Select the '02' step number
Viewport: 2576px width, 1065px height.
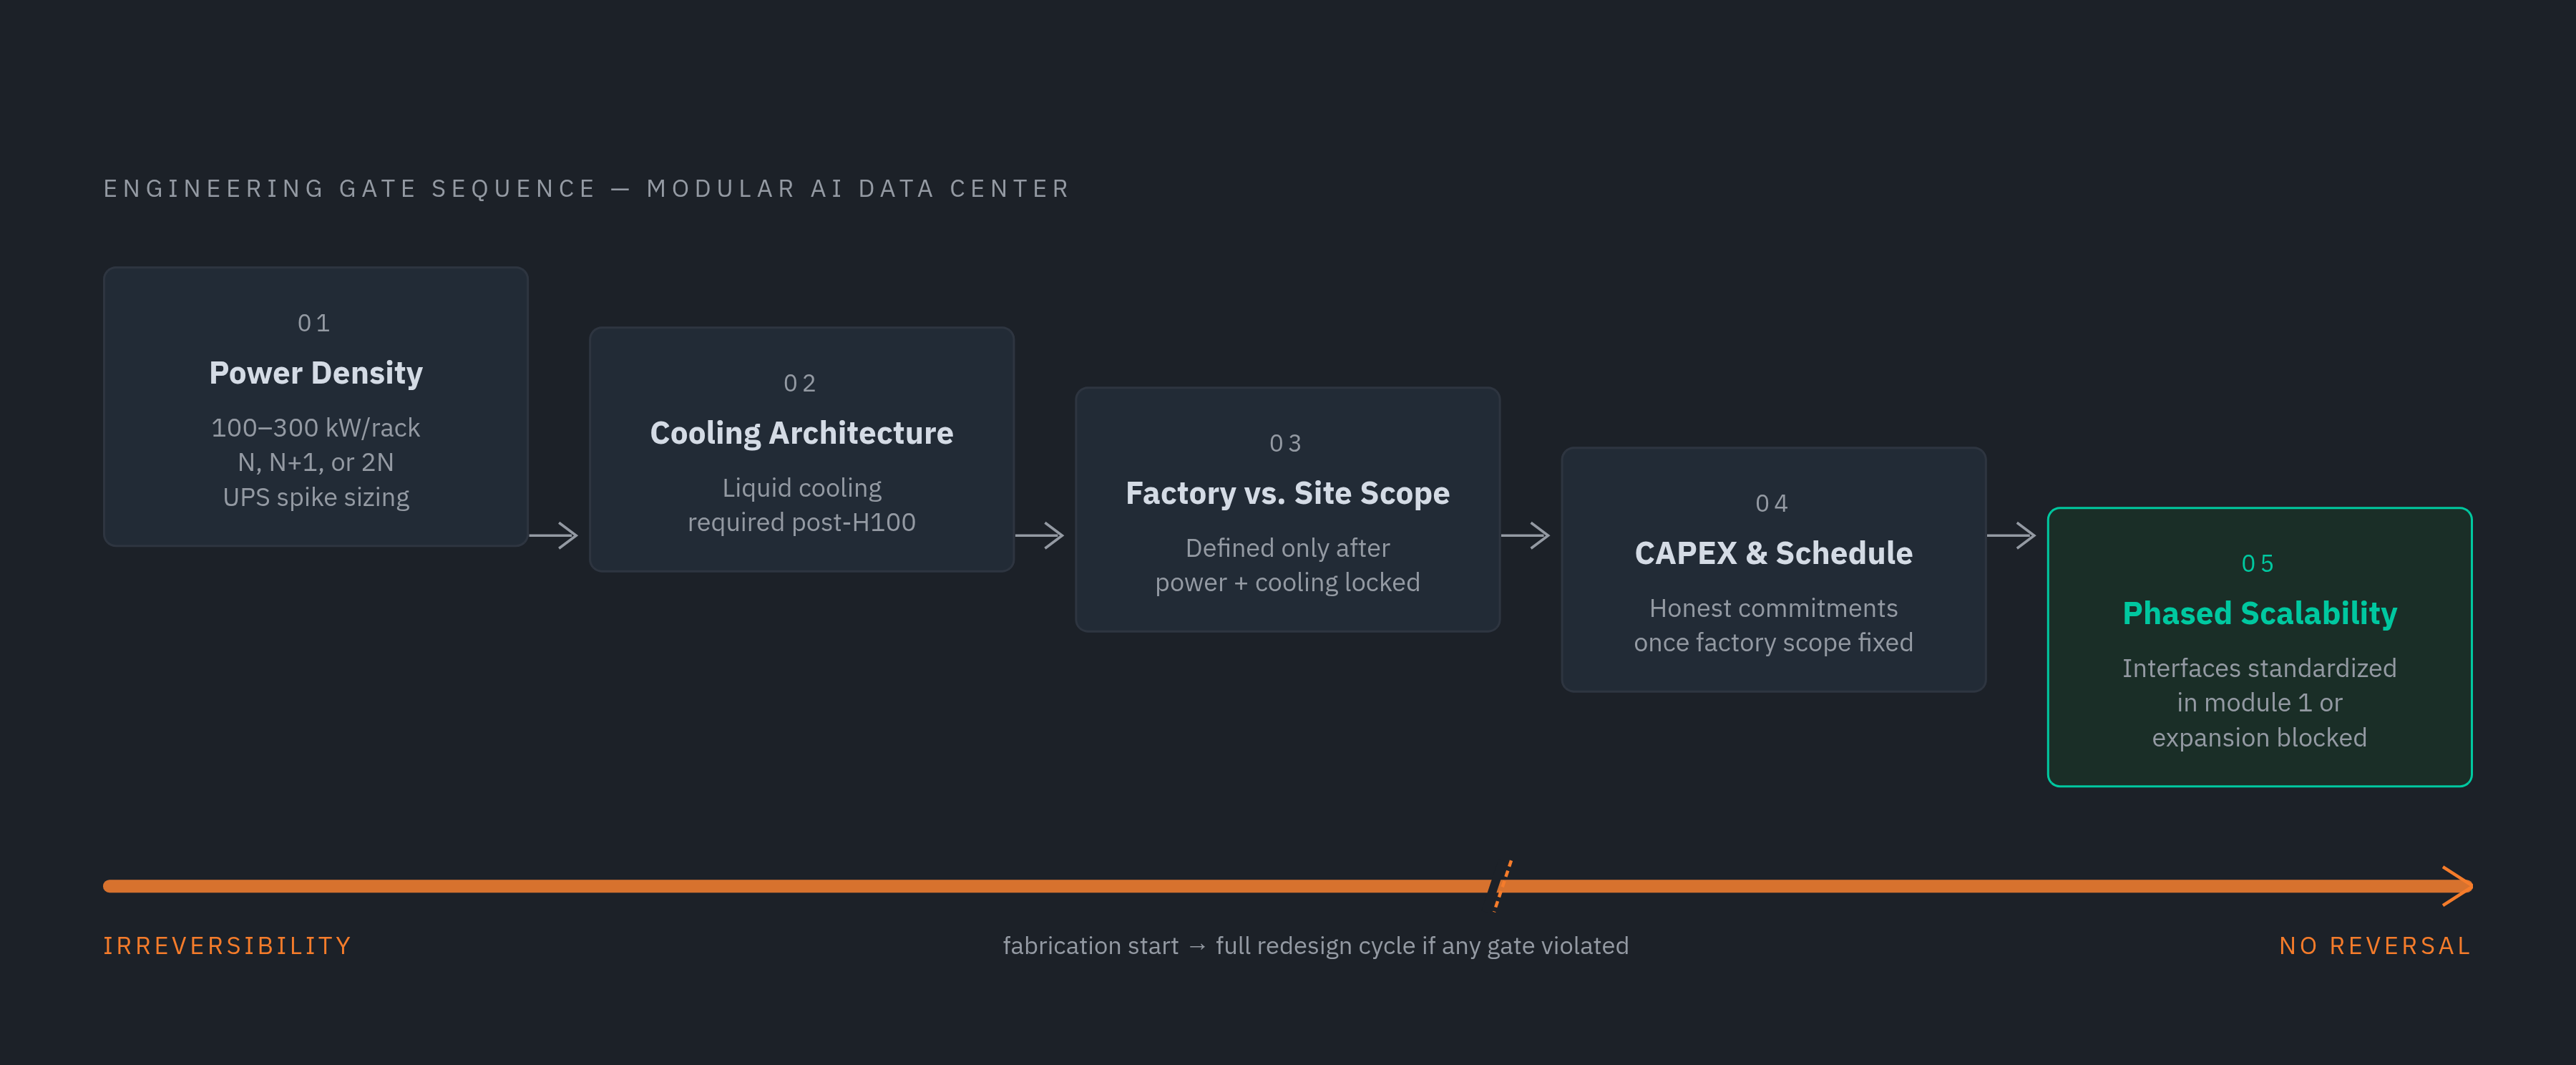(x=801, y=383)
